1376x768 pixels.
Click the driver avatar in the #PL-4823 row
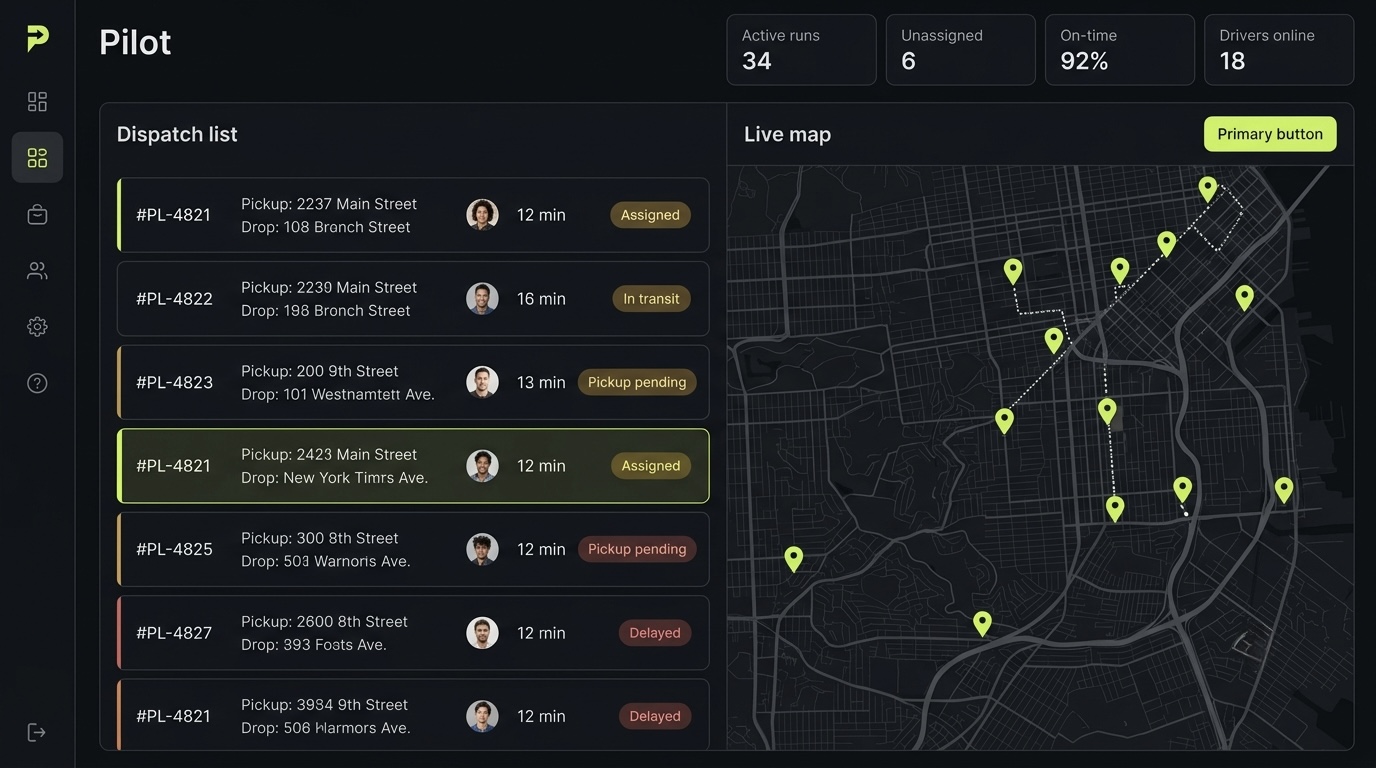tap(482, 382)
